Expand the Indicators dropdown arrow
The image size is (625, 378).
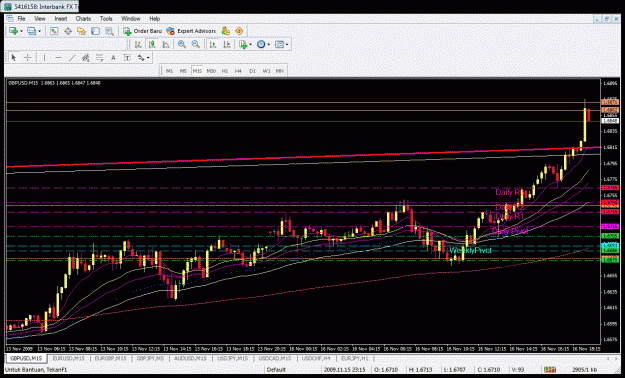250,45
